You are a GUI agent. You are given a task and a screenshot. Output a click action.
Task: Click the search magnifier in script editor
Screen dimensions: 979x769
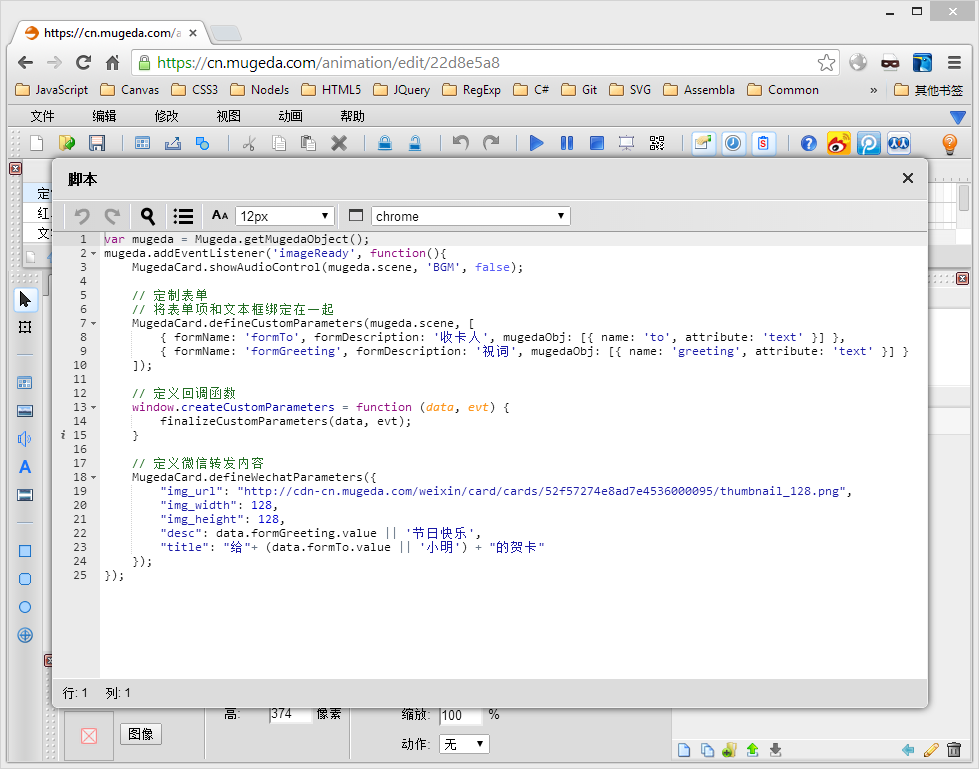pos(148,216)
